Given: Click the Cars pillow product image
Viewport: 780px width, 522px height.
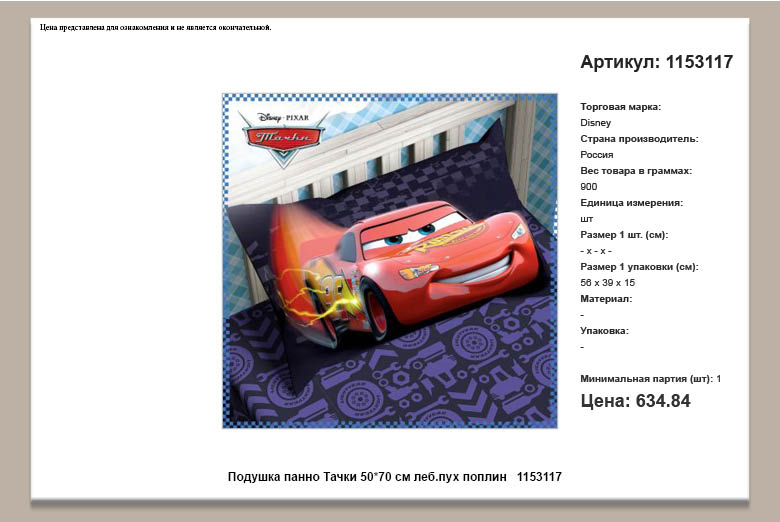Looking at the screenshot, I should (x=390, y=261).
